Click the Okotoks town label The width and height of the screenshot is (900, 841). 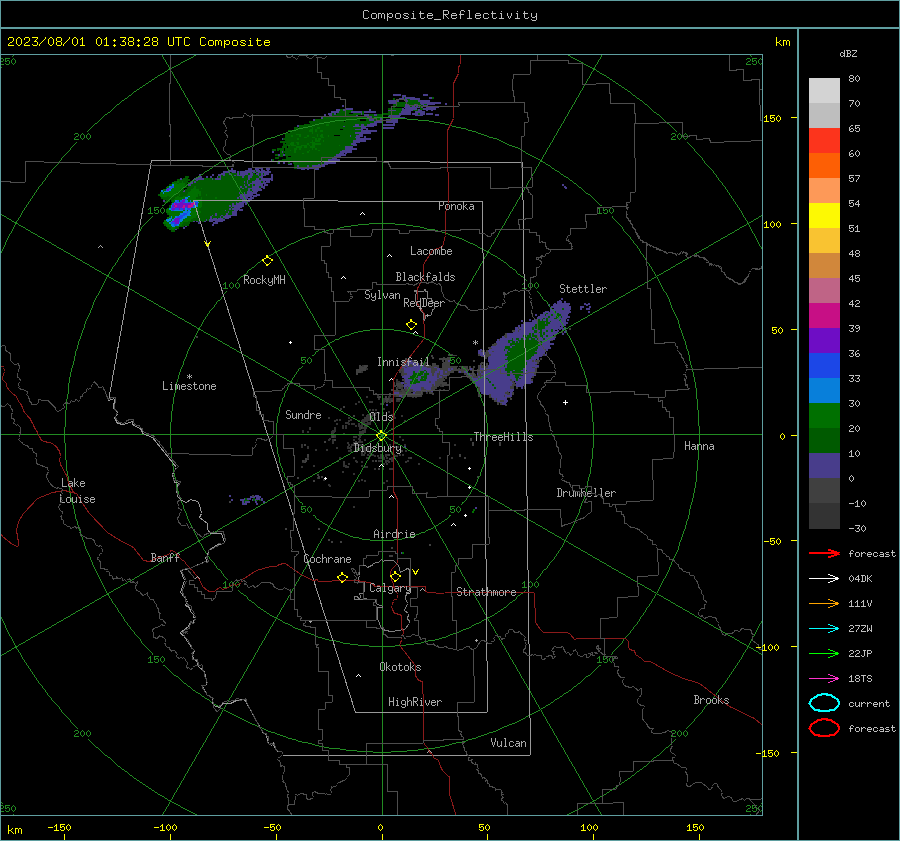coord(400,667)
